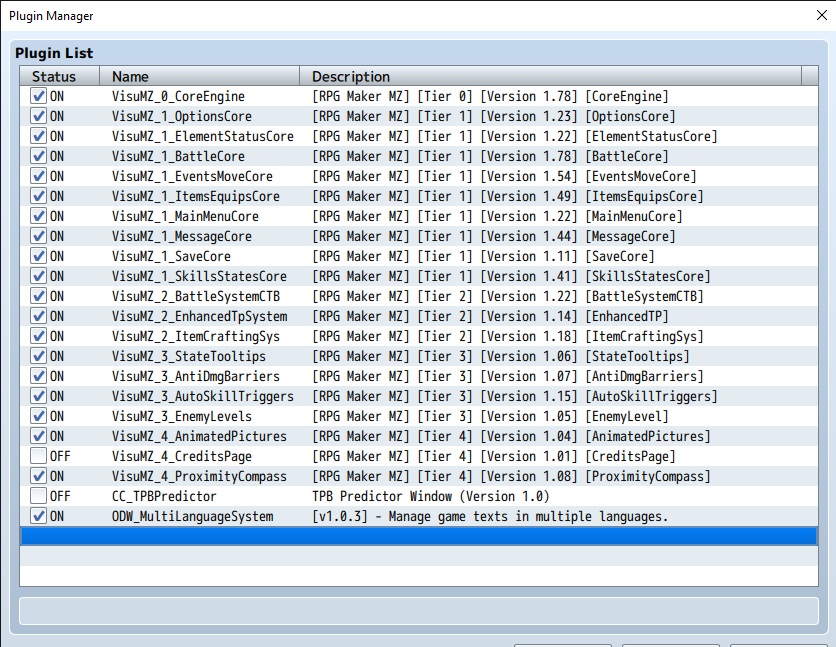
Task: Click the [SaveCore] Version 1.11 description
Action: coord(483,256)
